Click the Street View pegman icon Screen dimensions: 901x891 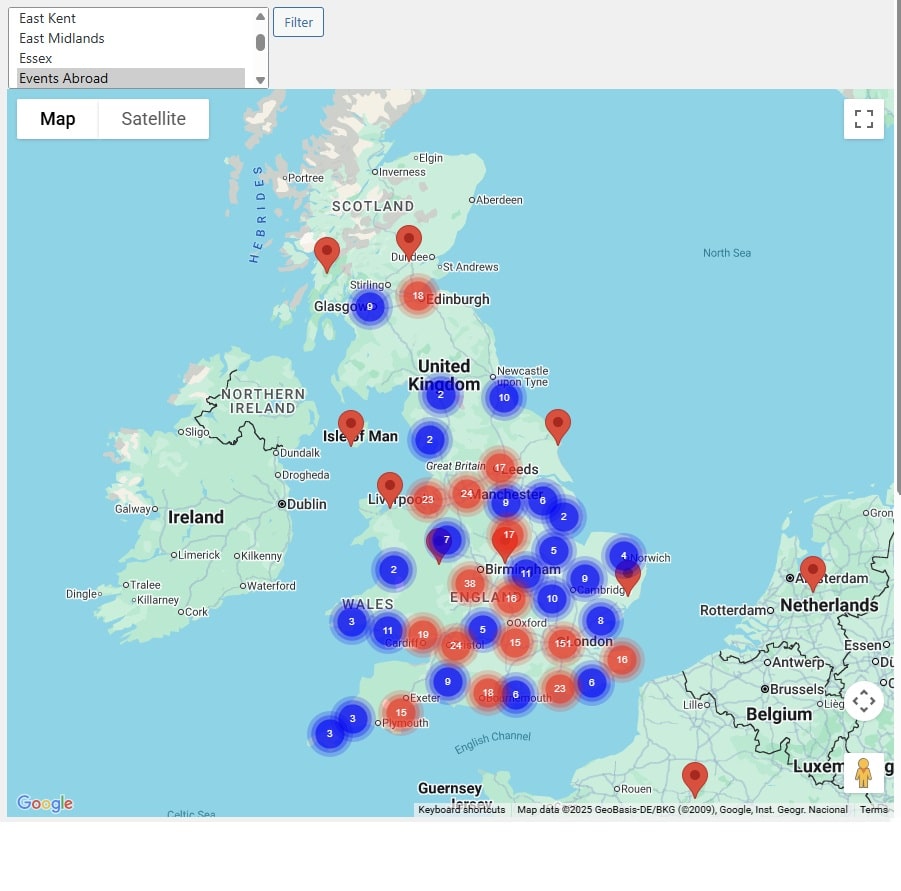[864, 773]
